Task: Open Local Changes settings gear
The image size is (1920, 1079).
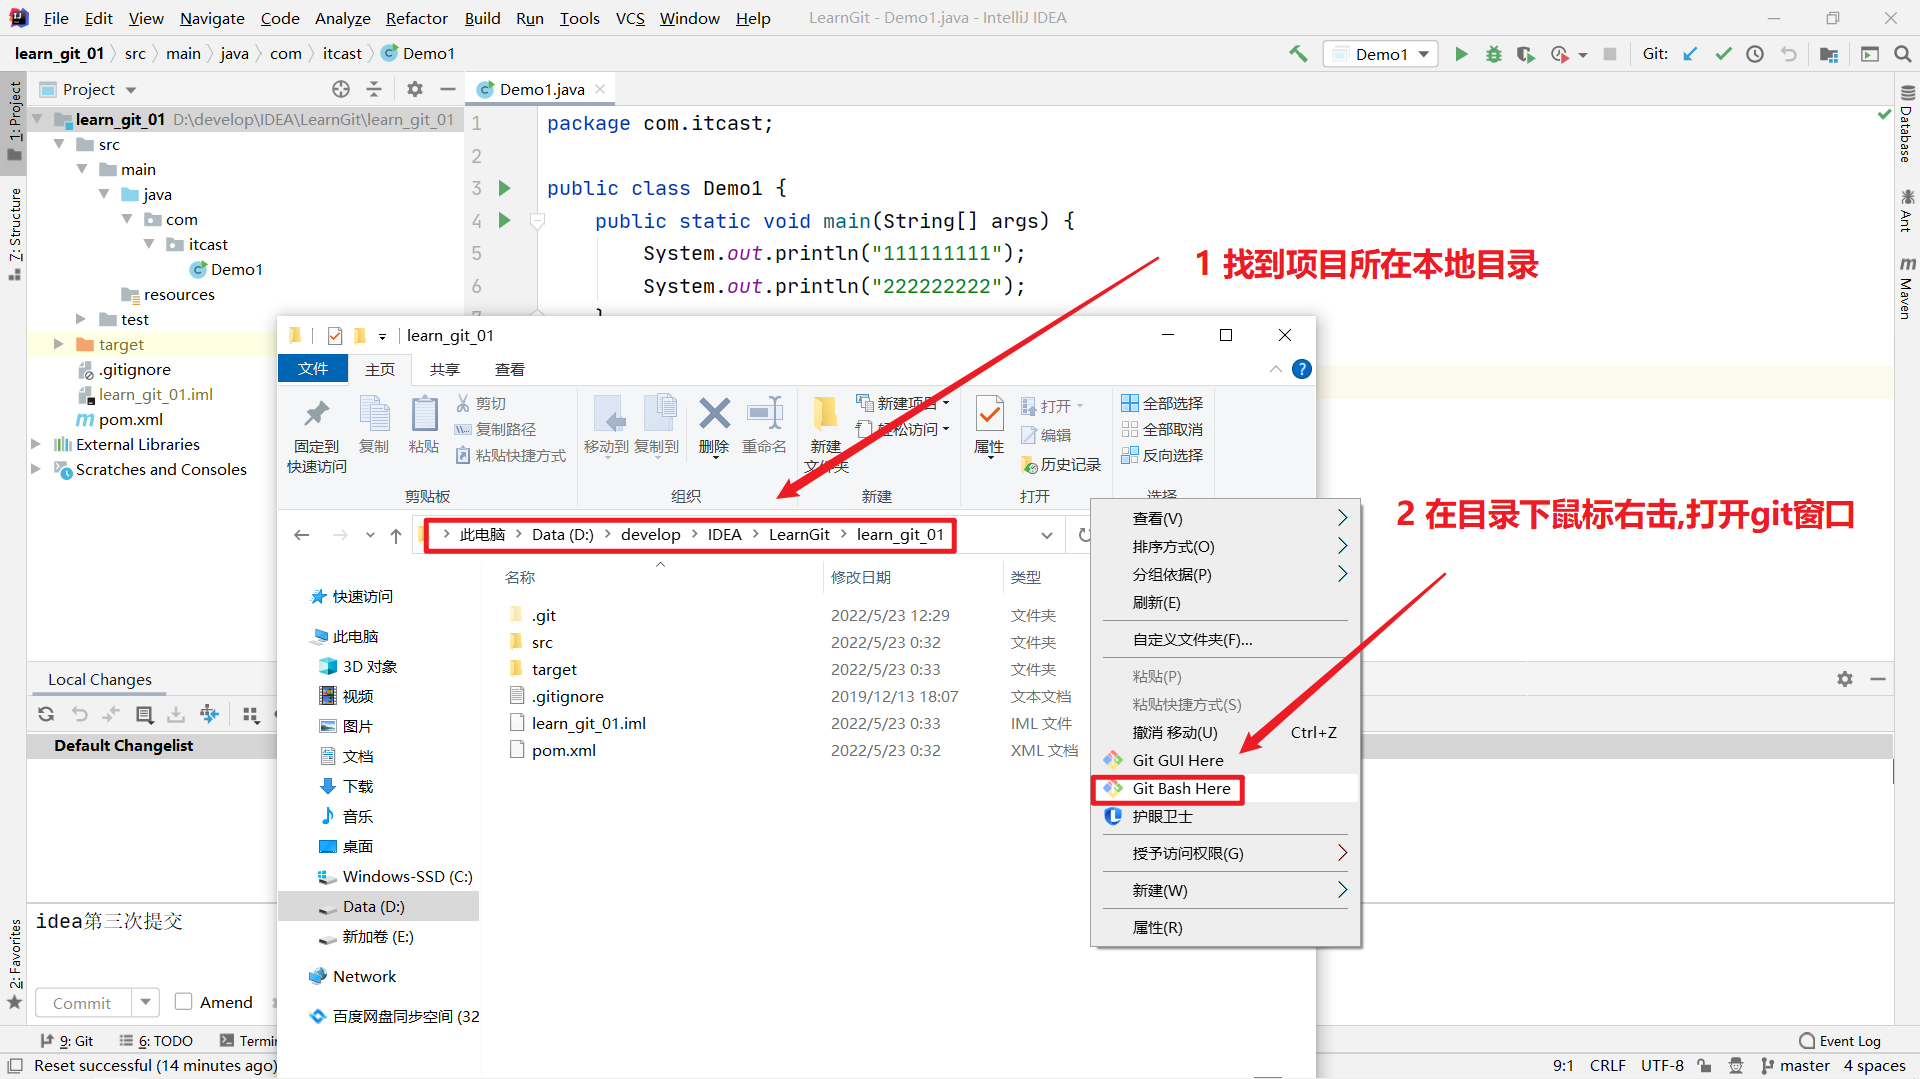Action: 1845,679
